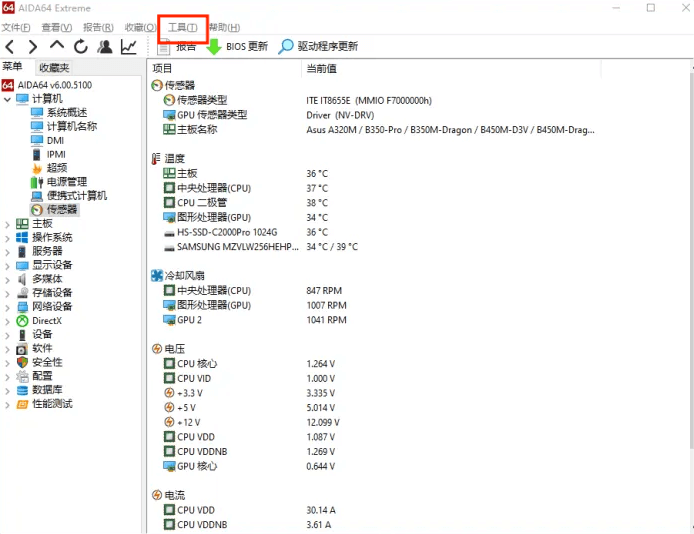Click the 驱动程序更新 magnifier button
694x534 pixels.
(318, 46)
